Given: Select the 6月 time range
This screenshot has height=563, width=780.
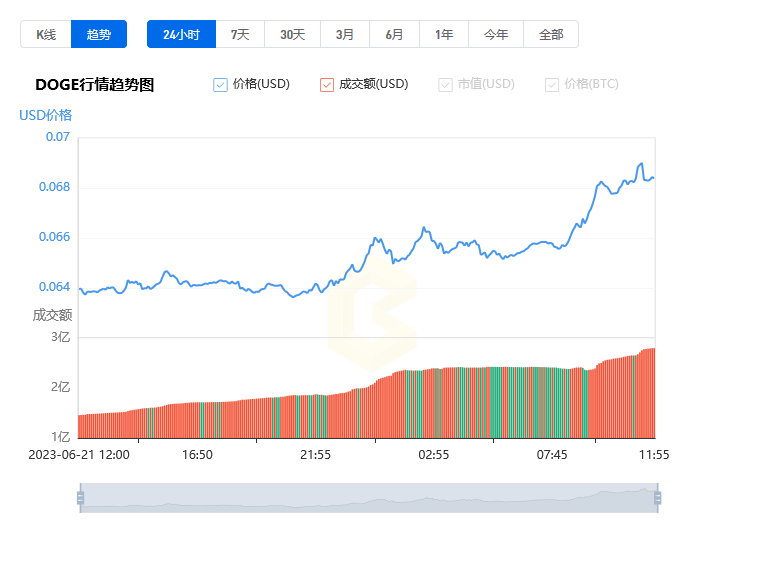Looking at the screenshot, I should pyautogui.click(x=394, y=34).
